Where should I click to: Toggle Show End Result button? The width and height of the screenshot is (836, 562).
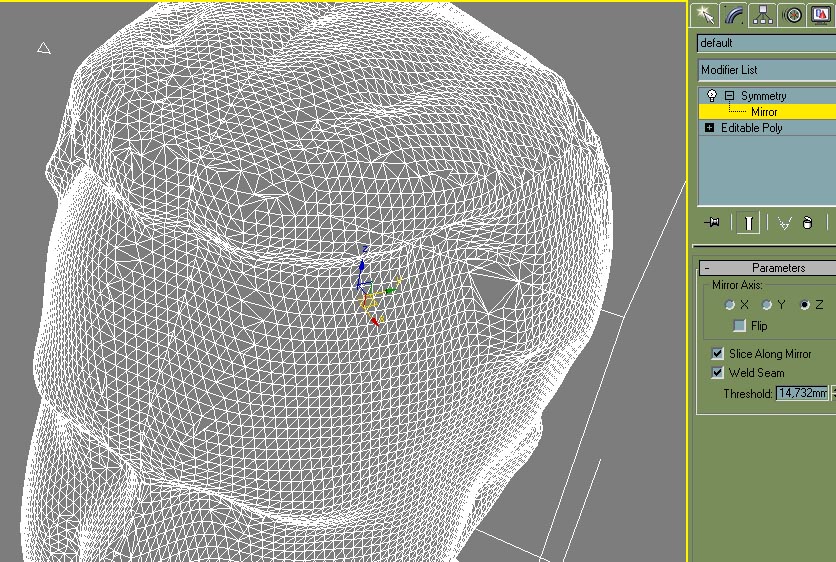point(748,222)
